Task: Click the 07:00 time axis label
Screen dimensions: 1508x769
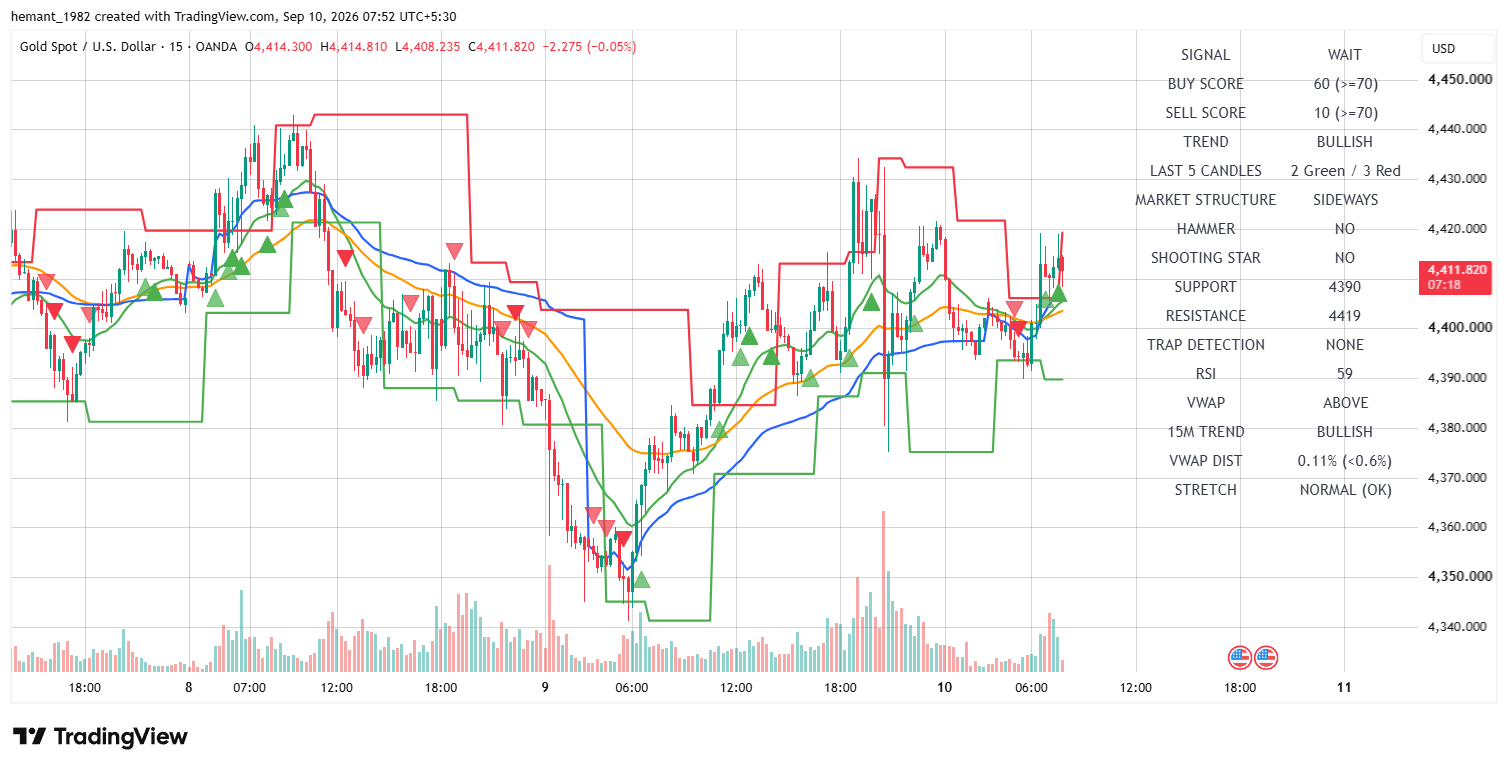Action: 249,688
